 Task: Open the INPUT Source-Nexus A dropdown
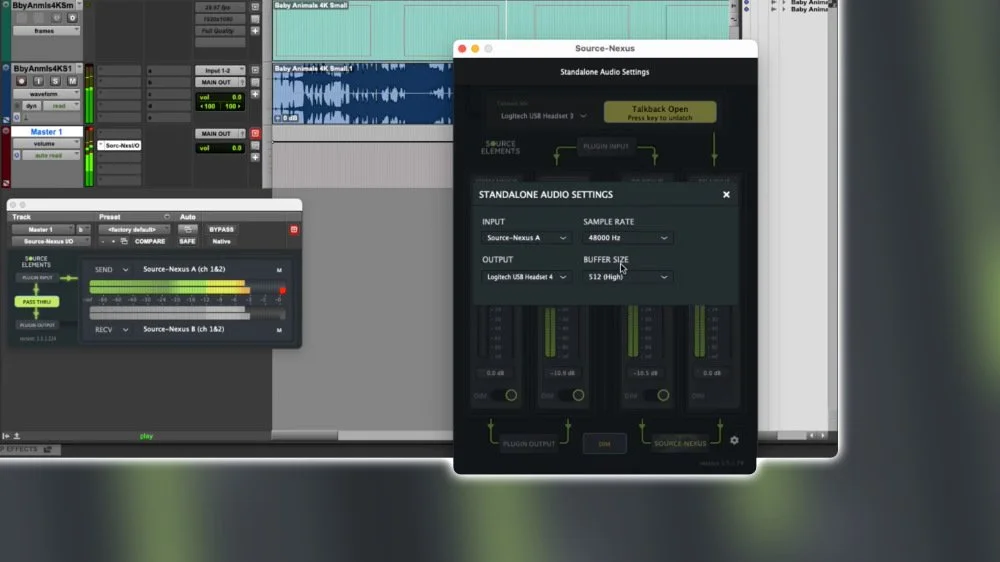[x=526, y=238]
